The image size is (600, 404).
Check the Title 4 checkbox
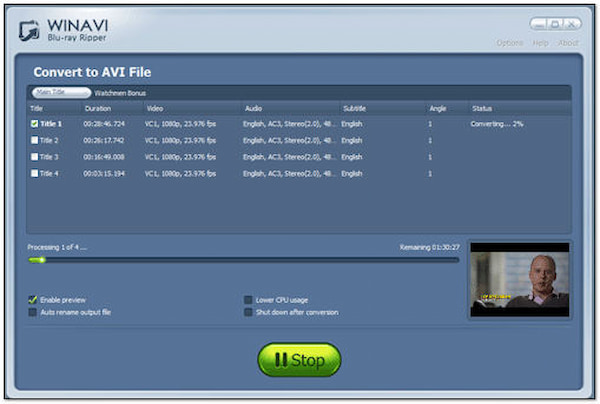coord(34,173)
